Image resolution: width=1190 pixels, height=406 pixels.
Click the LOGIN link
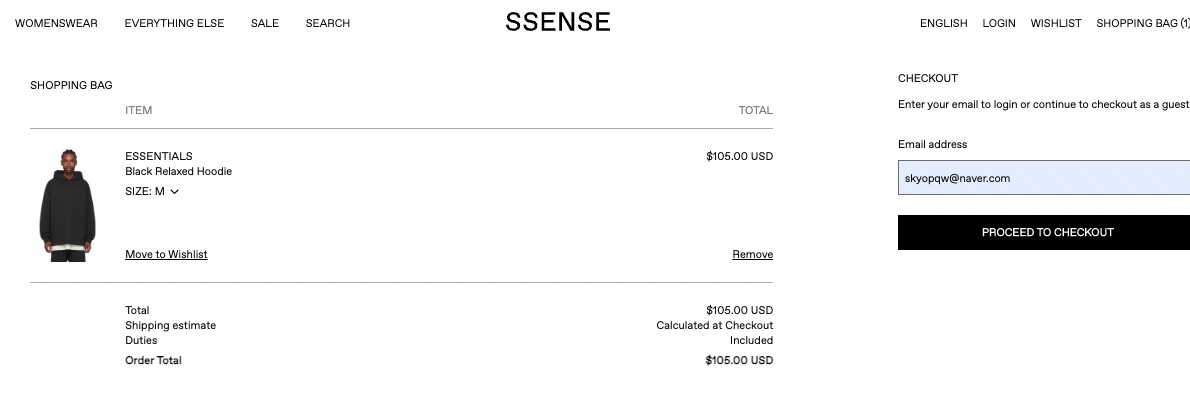click(x=998, y=23)
